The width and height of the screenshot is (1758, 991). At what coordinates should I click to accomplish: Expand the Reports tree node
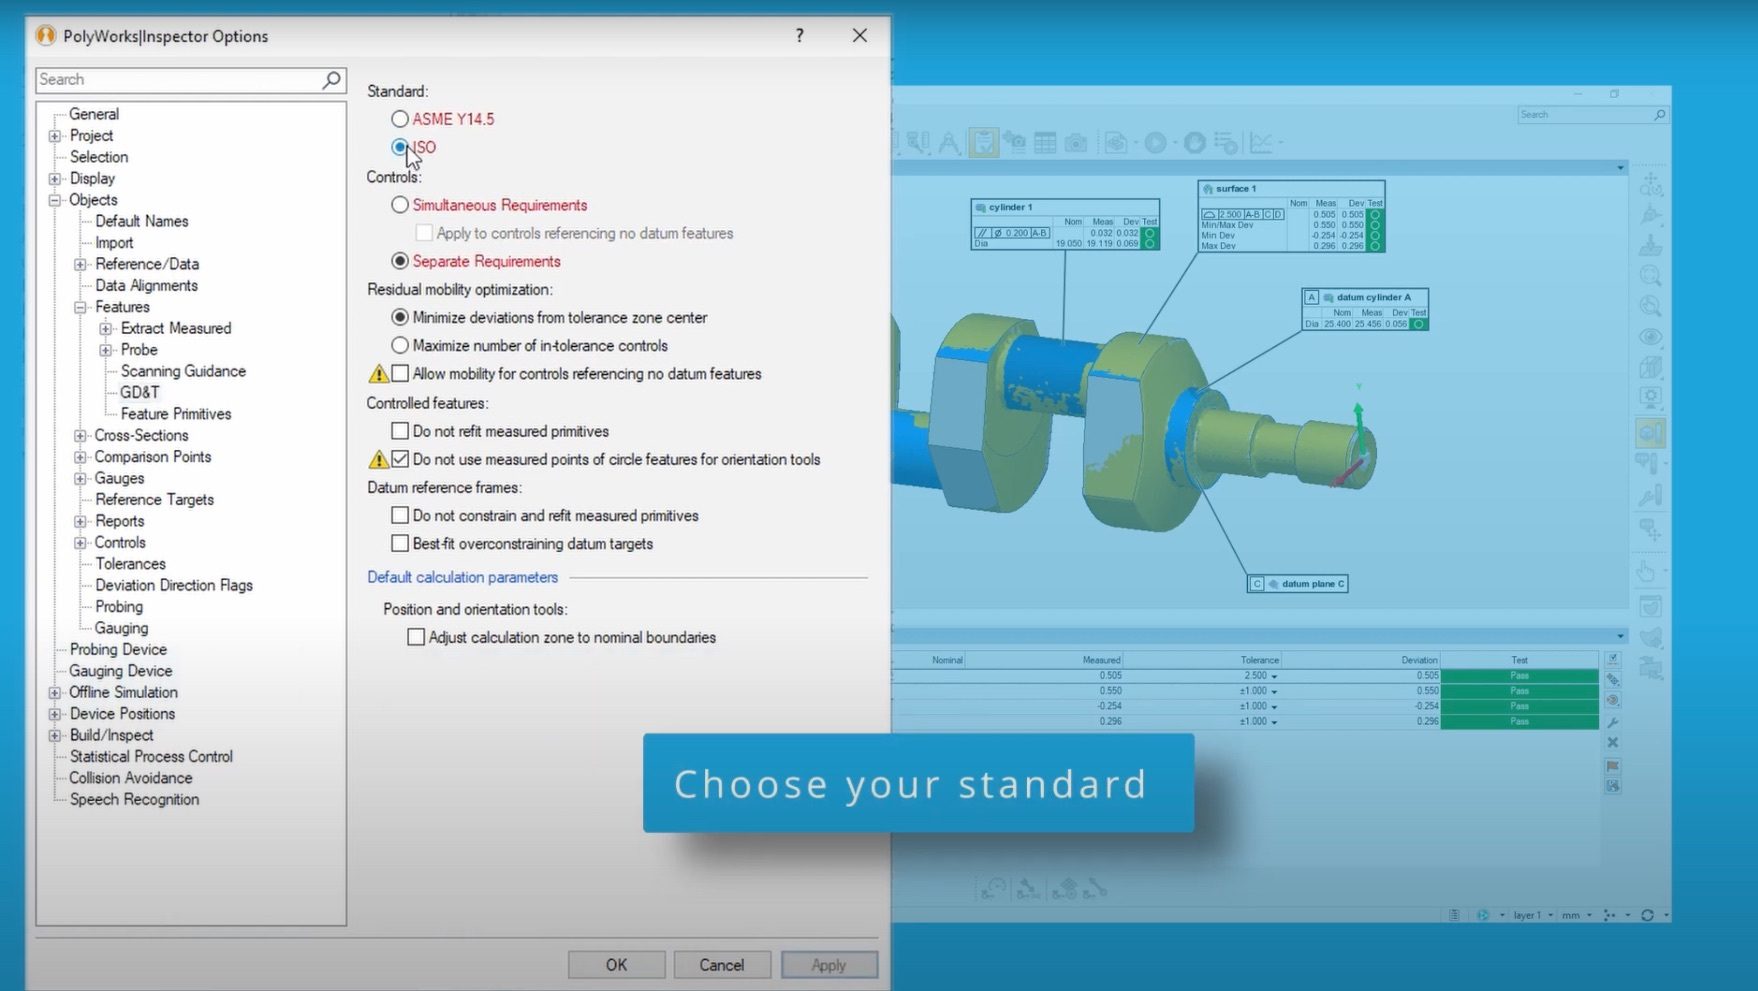[80, 521]
